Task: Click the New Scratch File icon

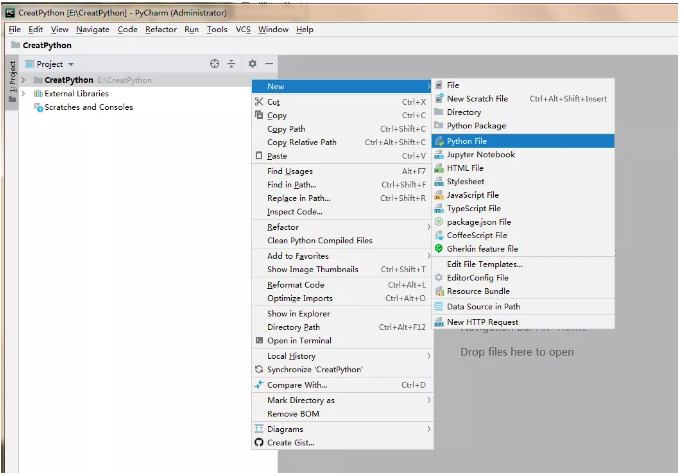Action: pos(439,99)
